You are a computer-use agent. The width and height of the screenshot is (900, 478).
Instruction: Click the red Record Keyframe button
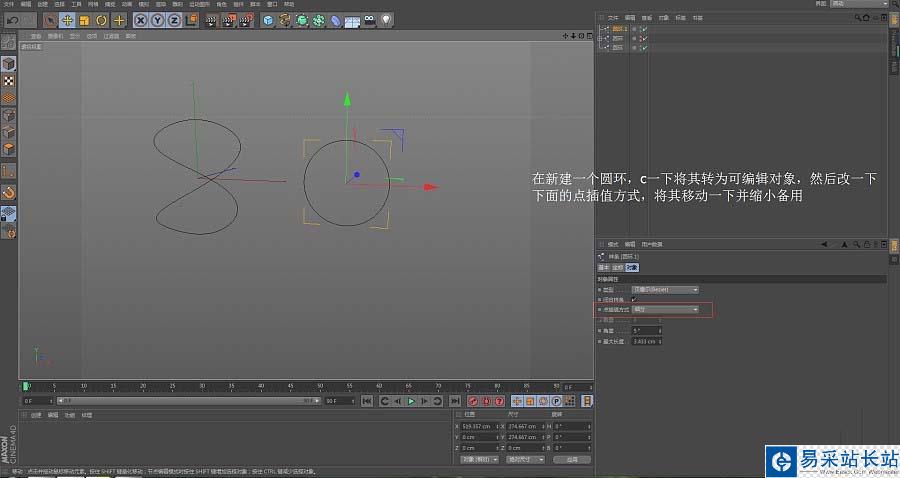473,401
